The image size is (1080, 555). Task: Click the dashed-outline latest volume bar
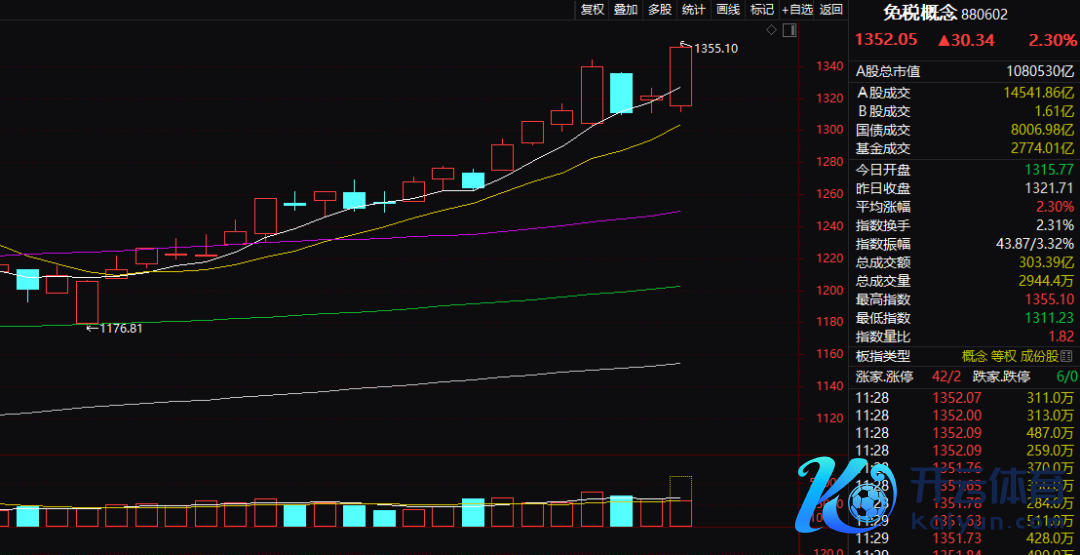point(681,500)
